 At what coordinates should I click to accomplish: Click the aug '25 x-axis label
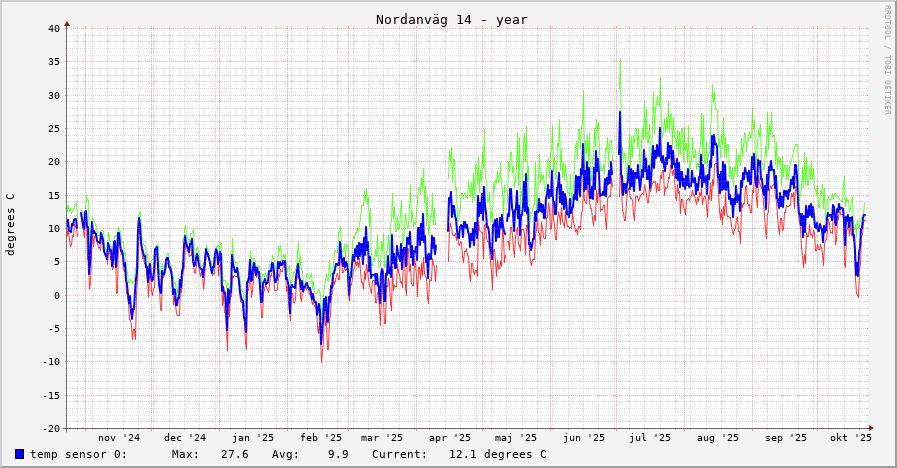718,437
